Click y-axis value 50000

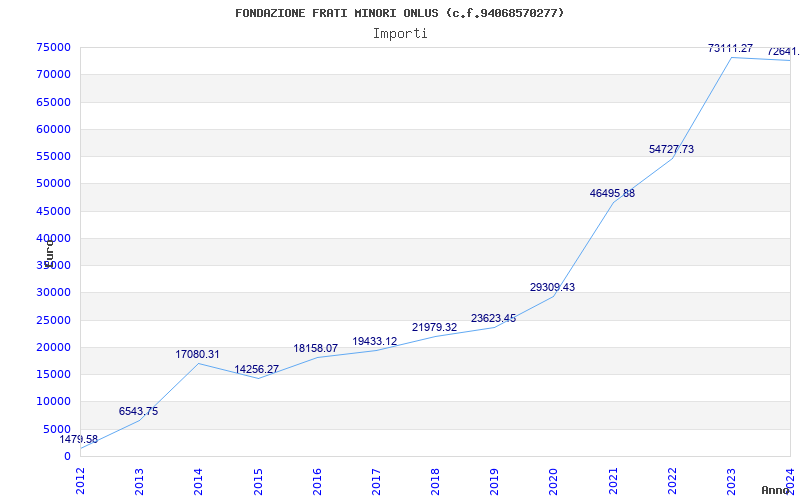click(54, 184)
